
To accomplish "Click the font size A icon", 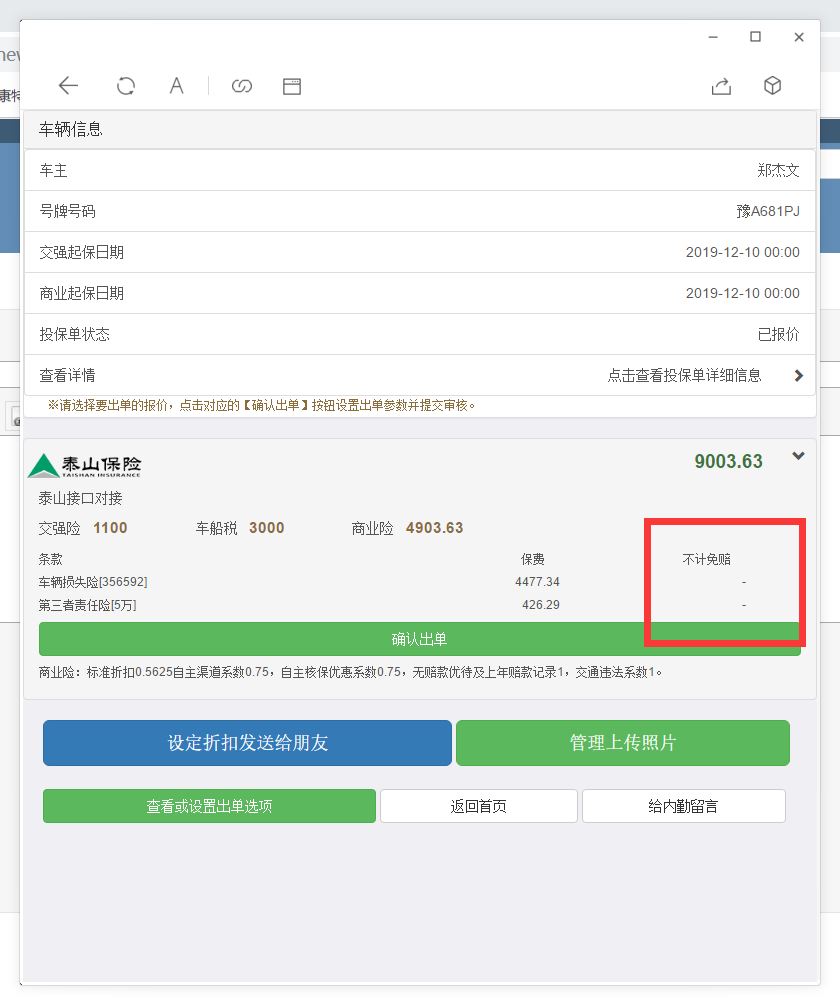I will [x=176, y=86].
